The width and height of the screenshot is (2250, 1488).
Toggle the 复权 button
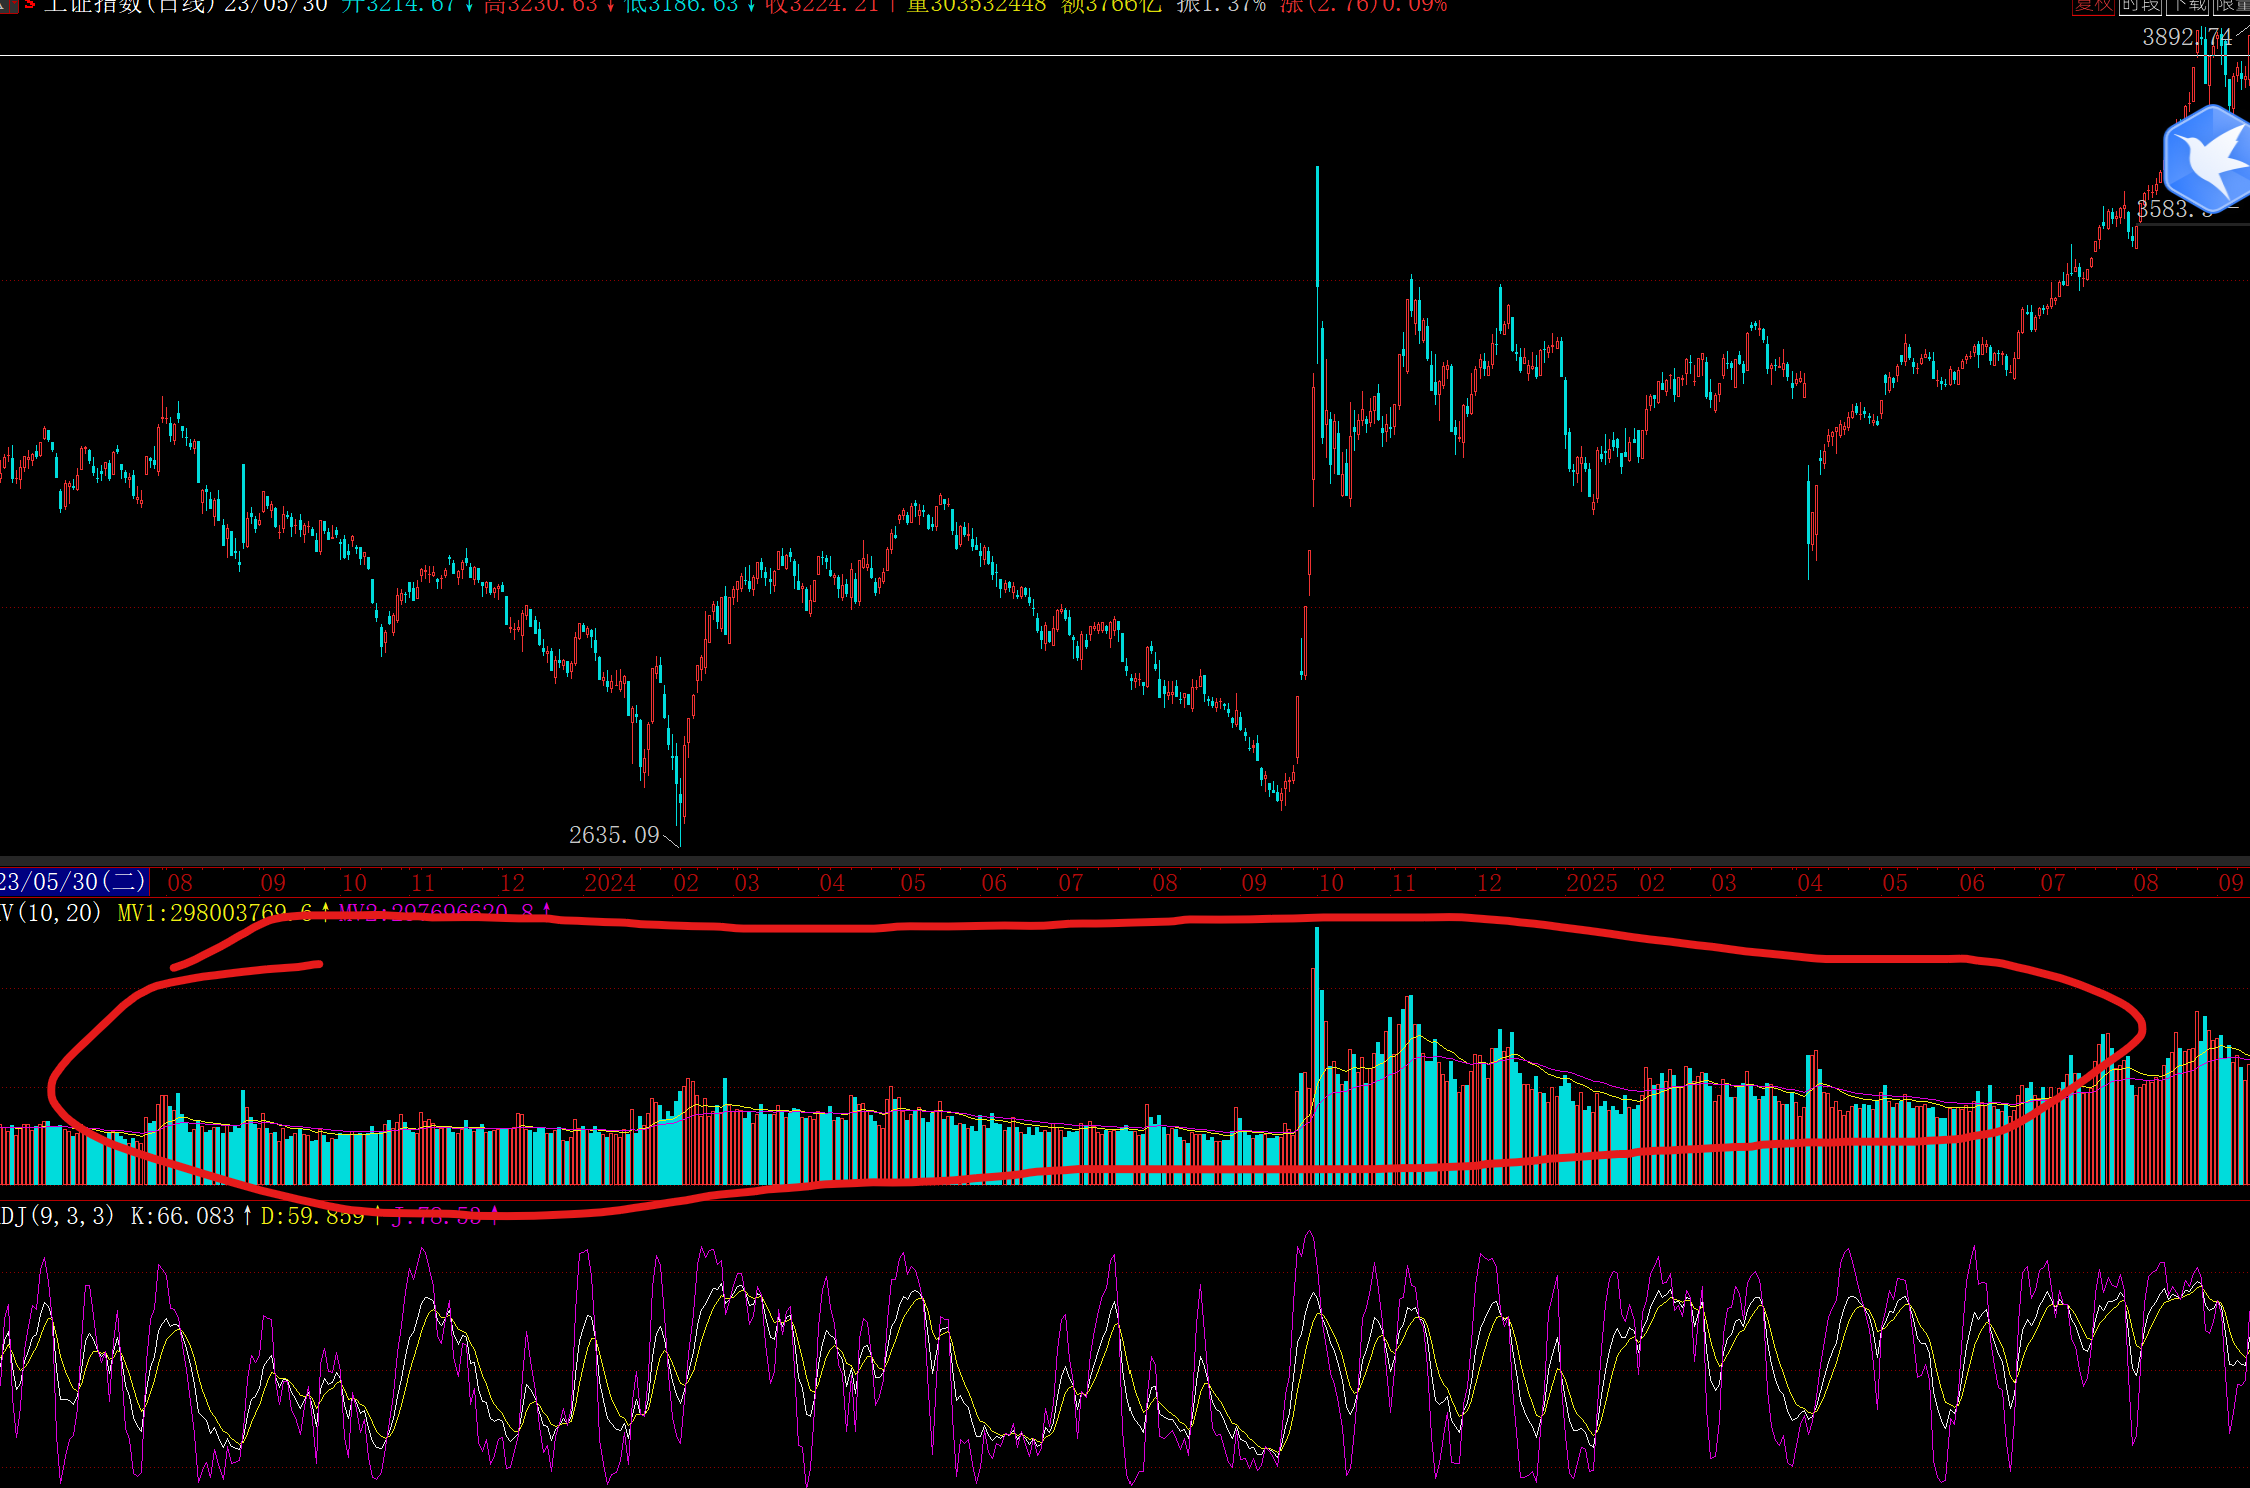(x=2092, y=6)
